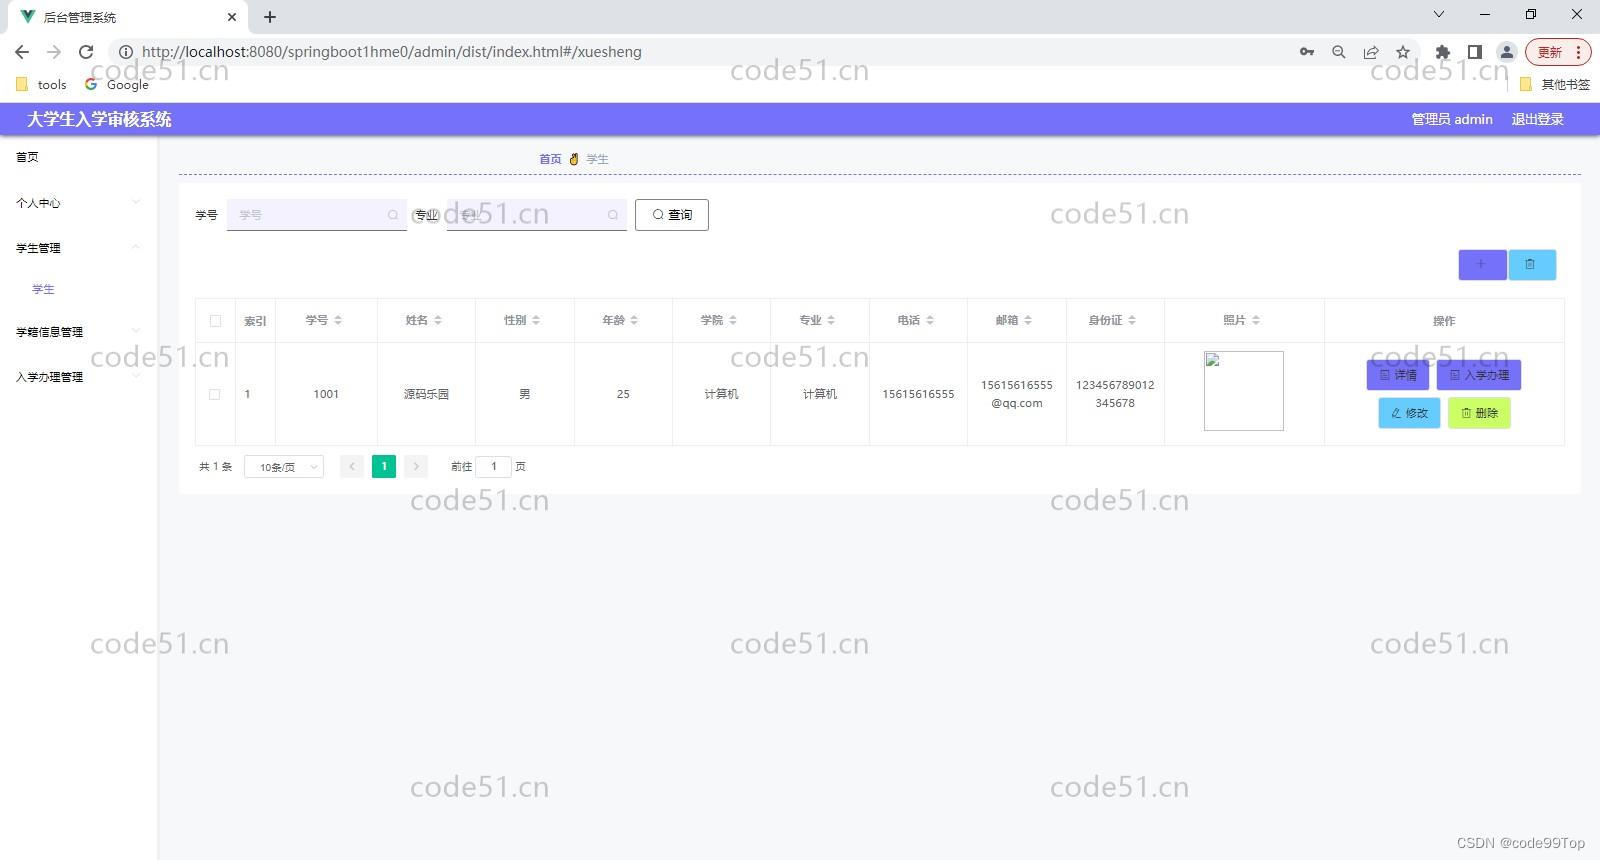Sort the table by 身份证 column
The height and width of the screenshot is (860, 1600).
1132,320
